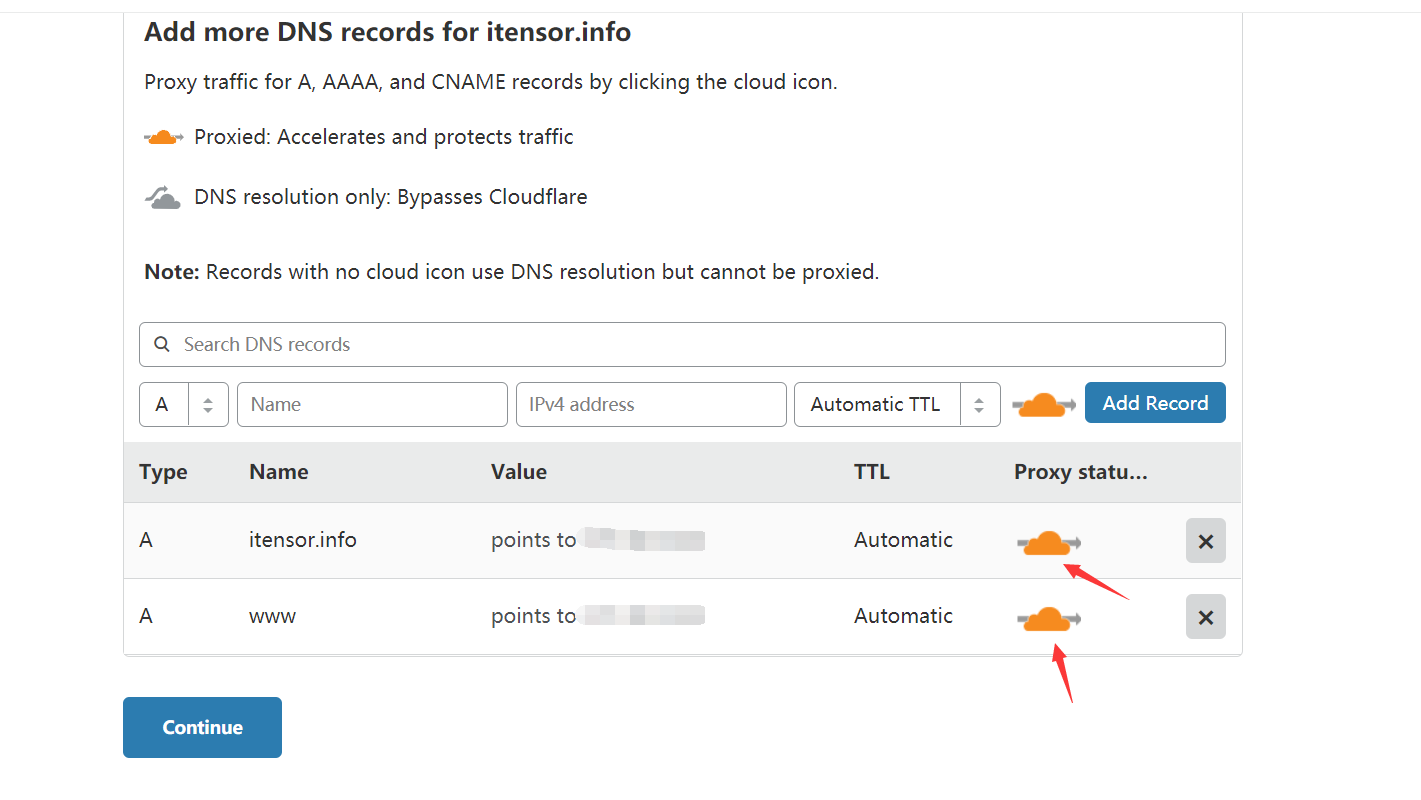Click the orange Proxied legend cloud icon
Screen dimensions: 1421x800
tap(163, 137)
